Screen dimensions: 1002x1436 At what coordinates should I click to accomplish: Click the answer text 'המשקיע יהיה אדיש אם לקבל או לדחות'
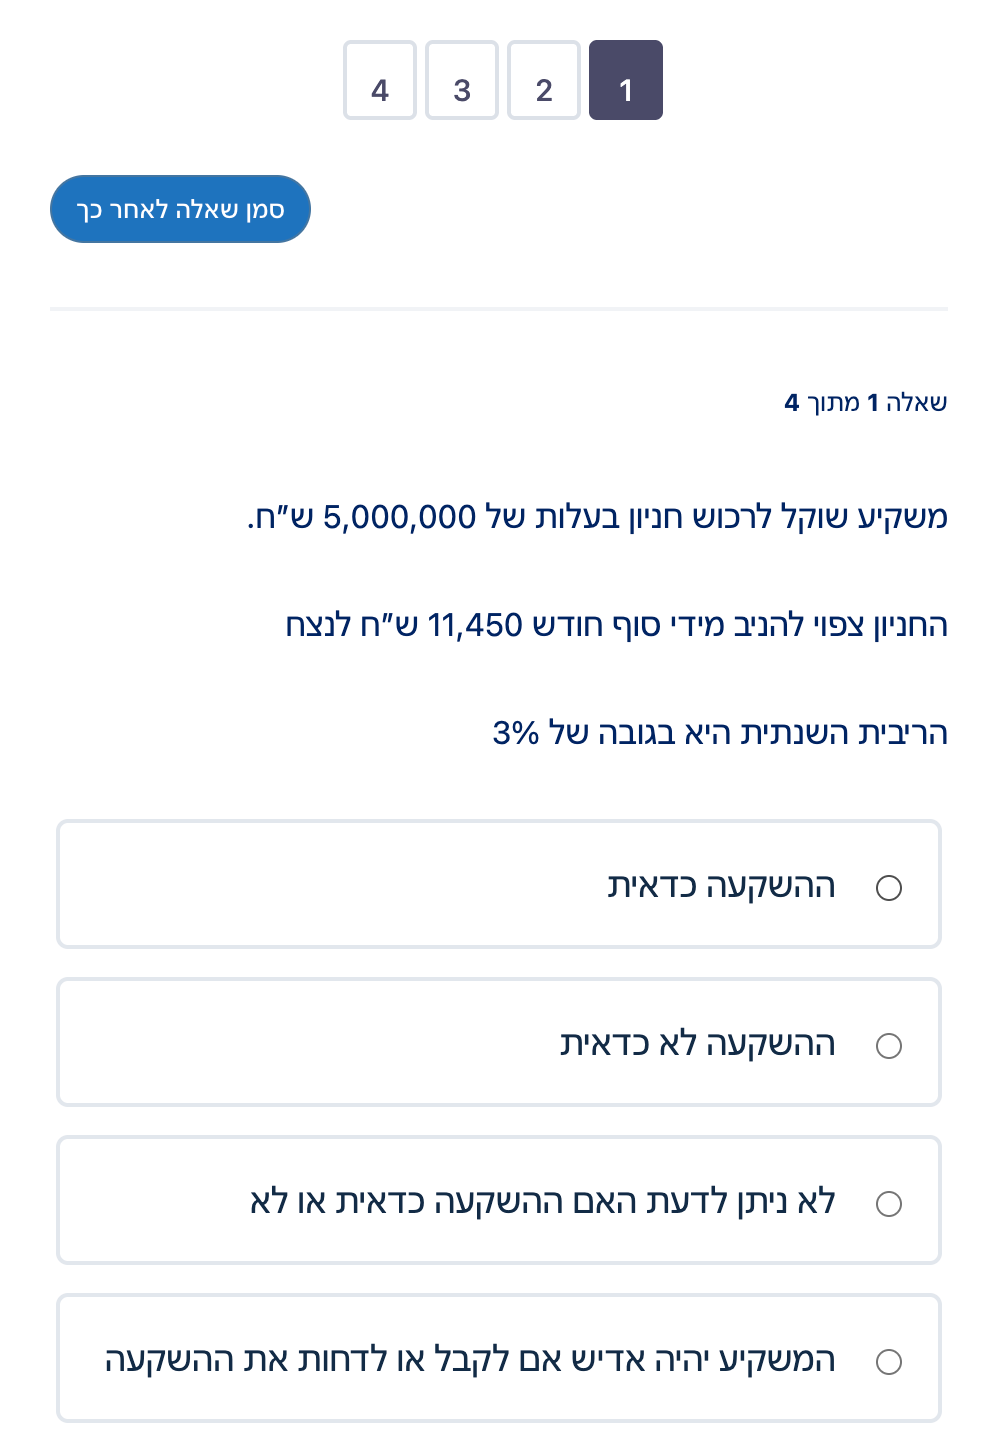point(470,1360)
